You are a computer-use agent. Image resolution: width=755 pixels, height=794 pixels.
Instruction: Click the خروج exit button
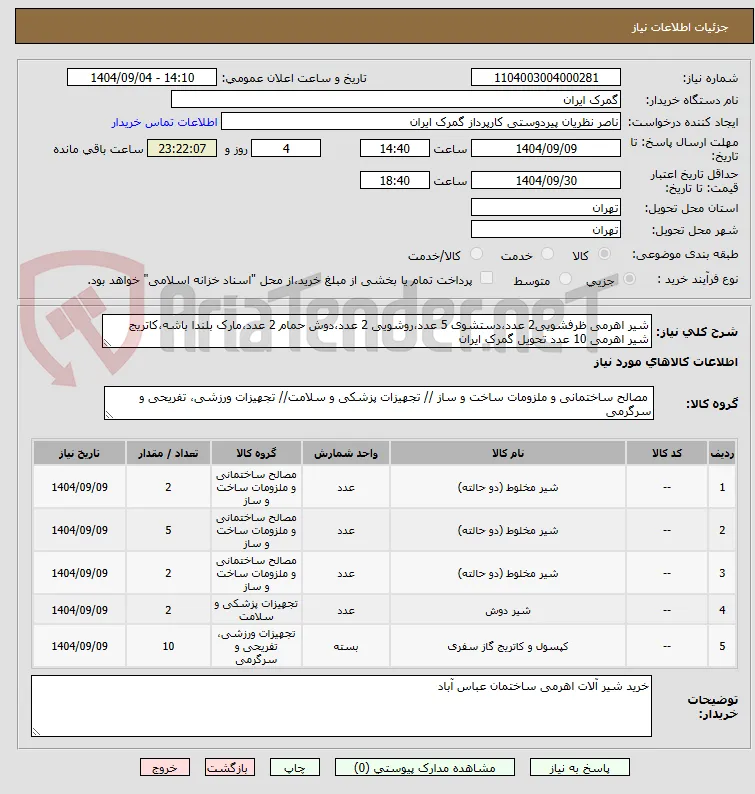tap(165, 767)
